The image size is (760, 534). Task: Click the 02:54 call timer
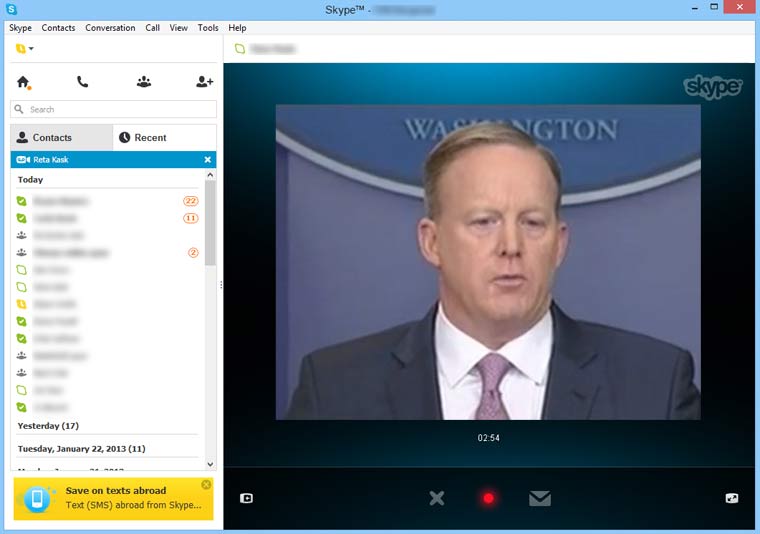488,438
